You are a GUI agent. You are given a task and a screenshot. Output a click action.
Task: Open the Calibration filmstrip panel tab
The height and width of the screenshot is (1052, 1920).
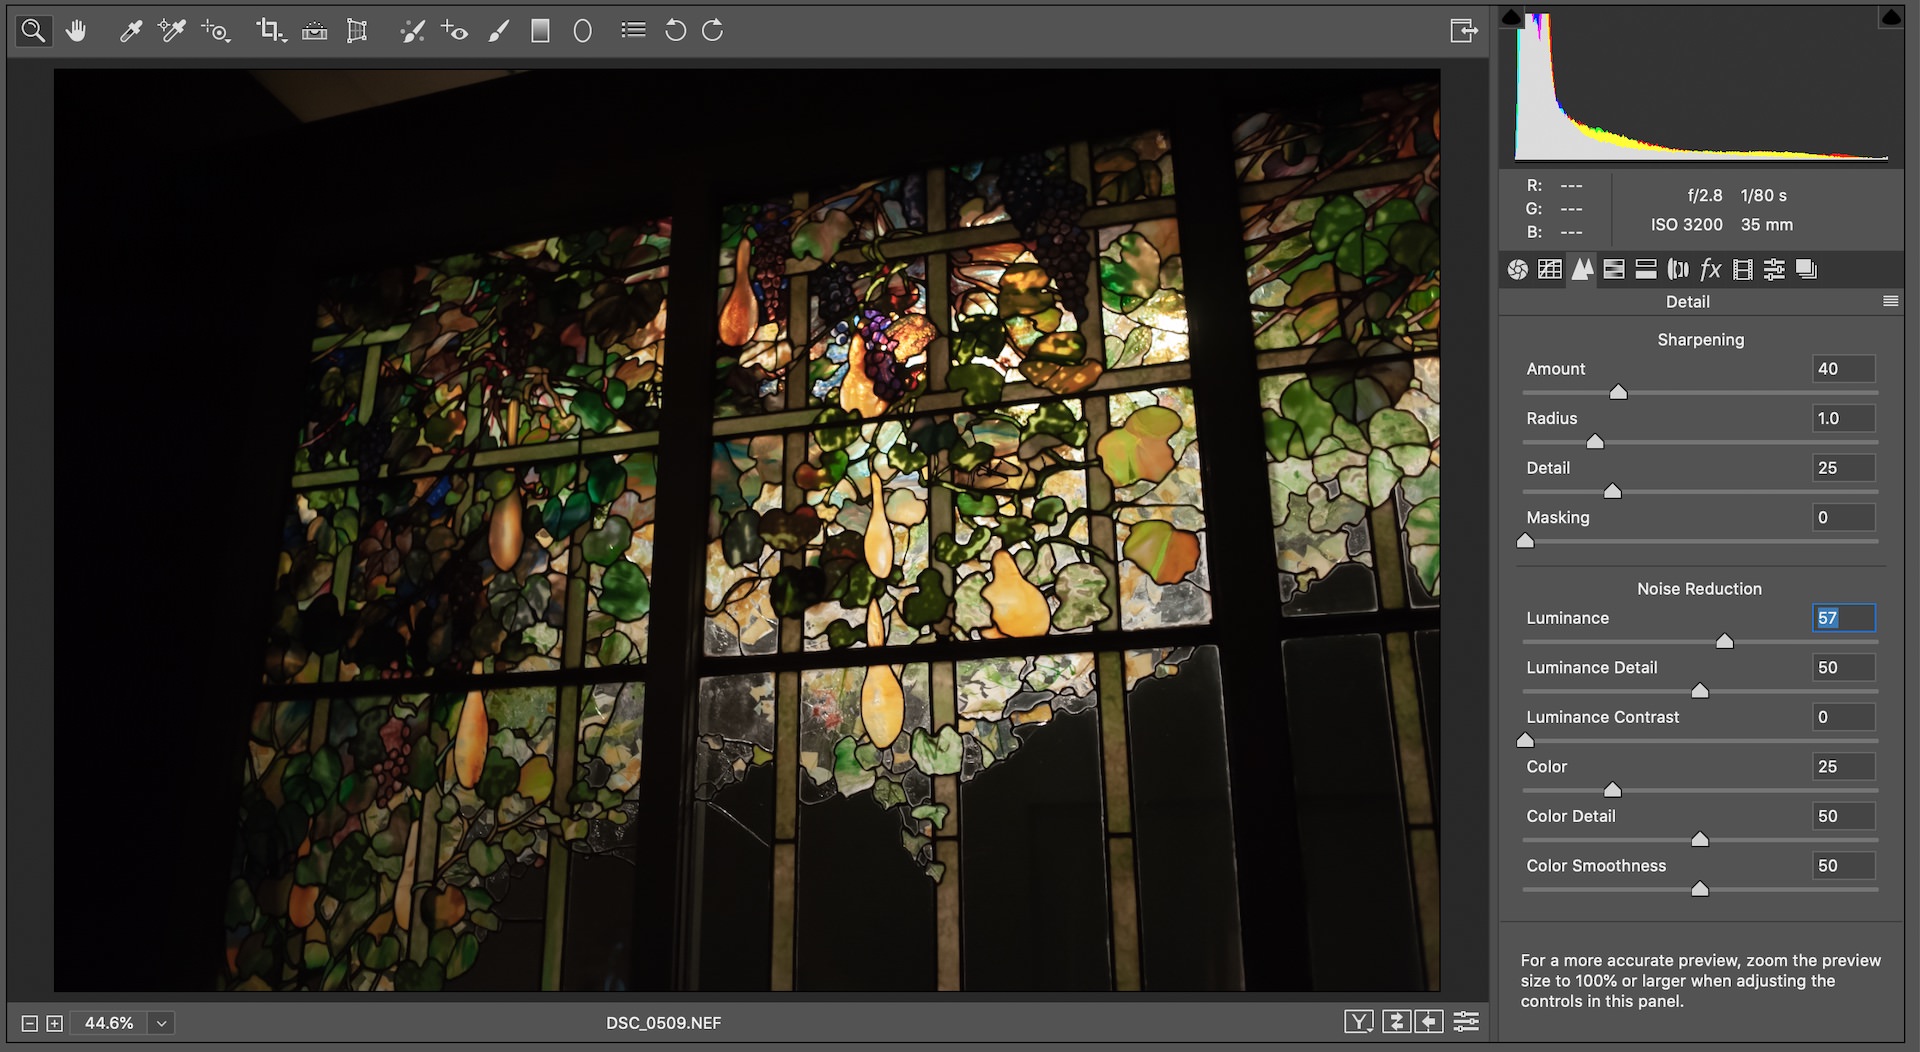(x=1743, y=269)
